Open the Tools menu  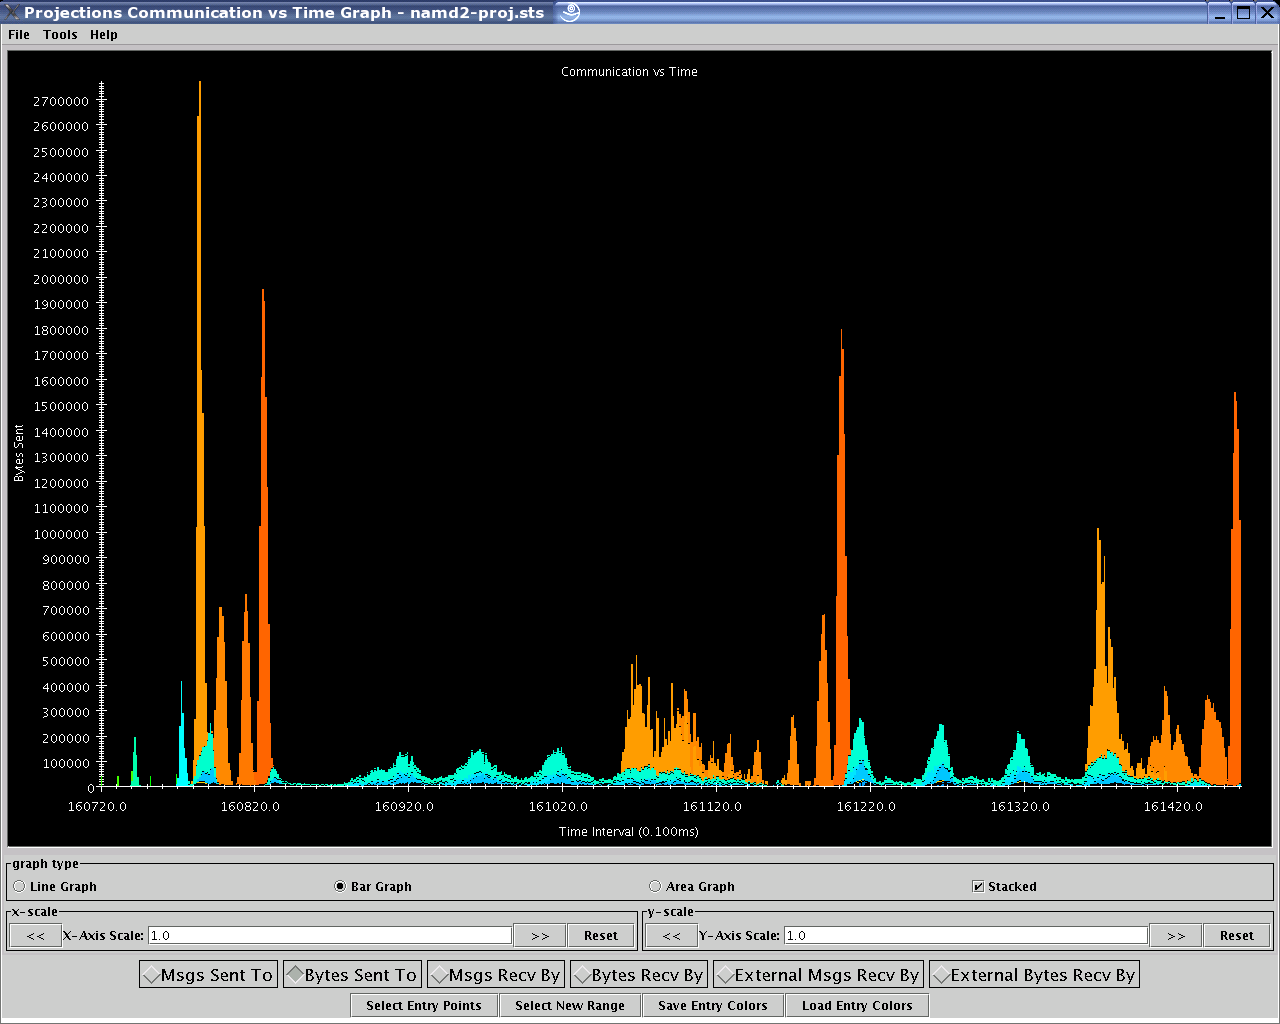[x=60, y=34]
